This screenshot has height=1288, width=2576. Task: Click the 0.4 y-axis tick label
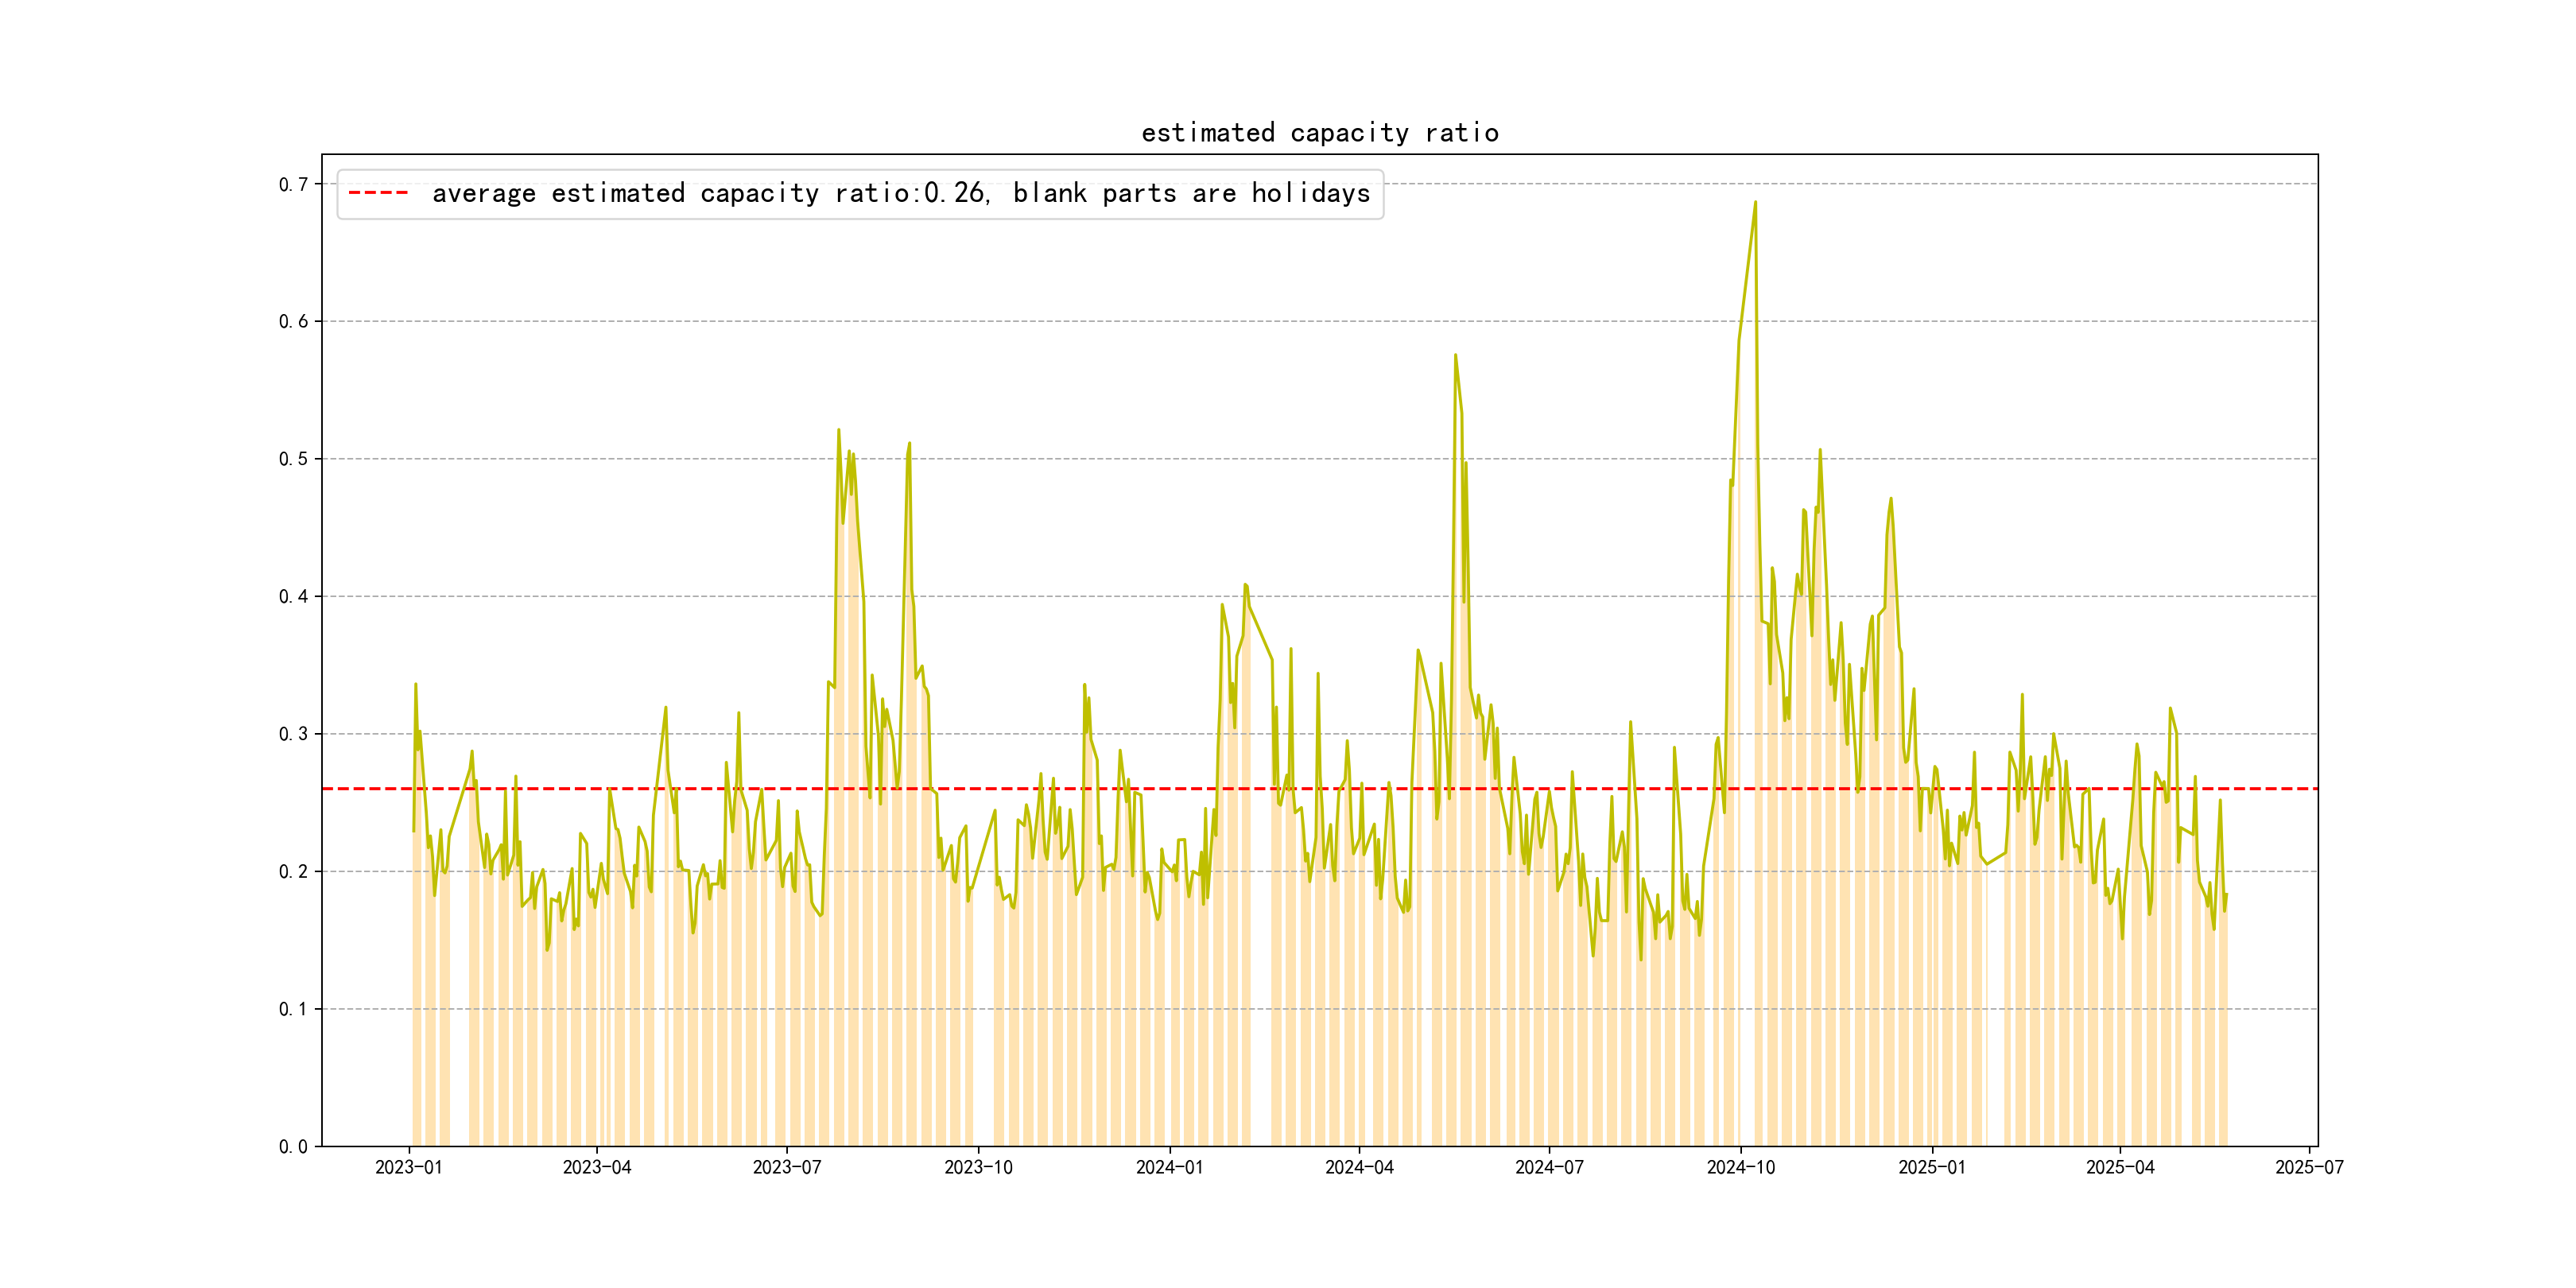[x=293, y=596]
